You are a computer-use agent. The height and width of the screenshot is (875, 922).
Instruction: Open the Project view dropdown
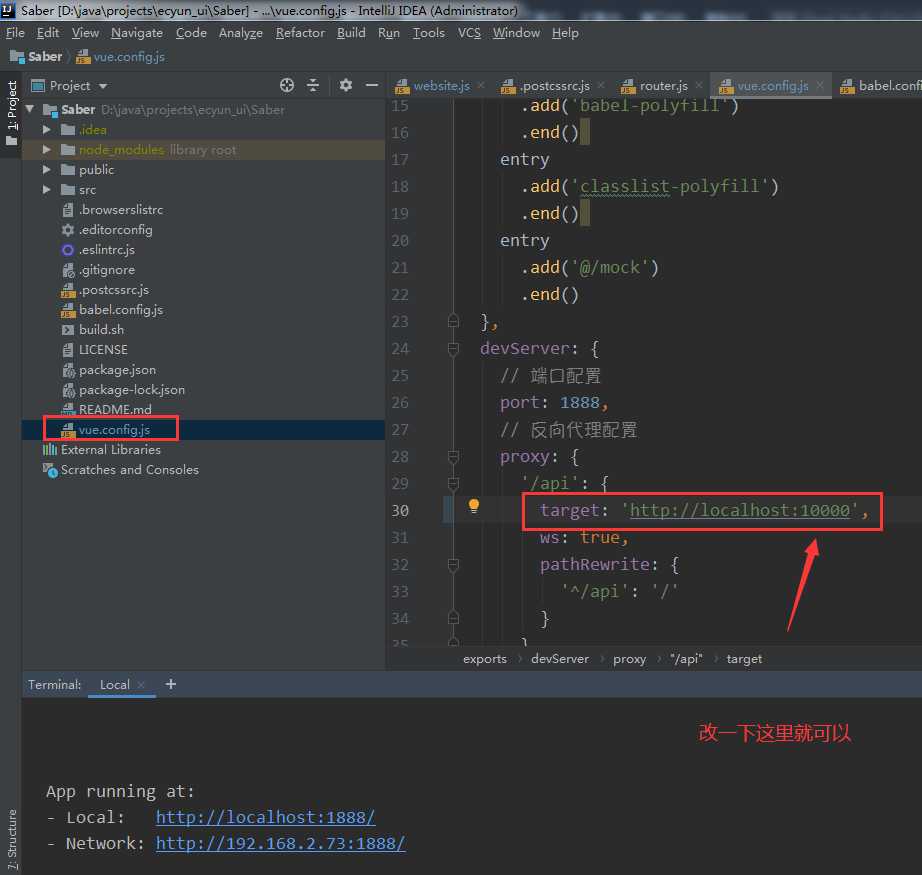(x=103, y=86)
